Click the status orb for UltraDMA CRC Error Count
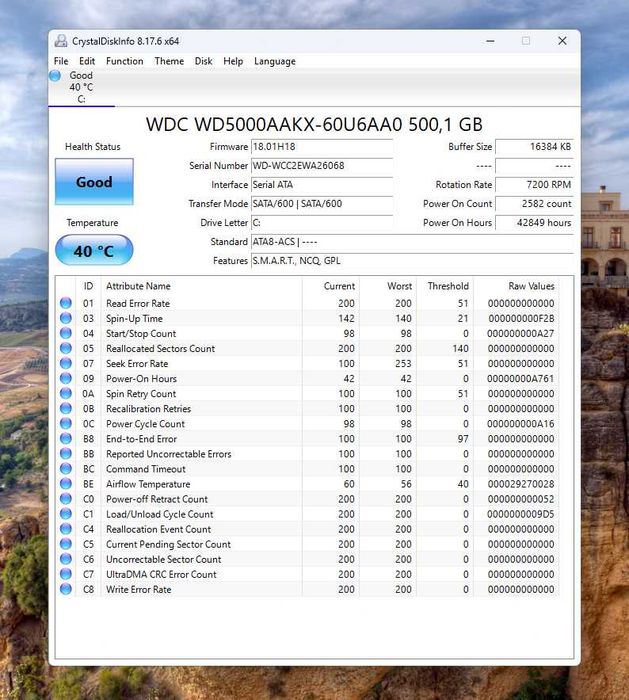 pos(66,574)
